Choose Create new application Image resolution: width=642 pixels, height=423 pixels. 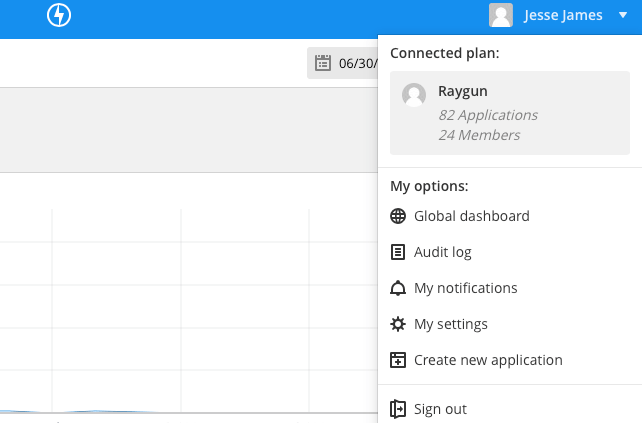point(510,360)
